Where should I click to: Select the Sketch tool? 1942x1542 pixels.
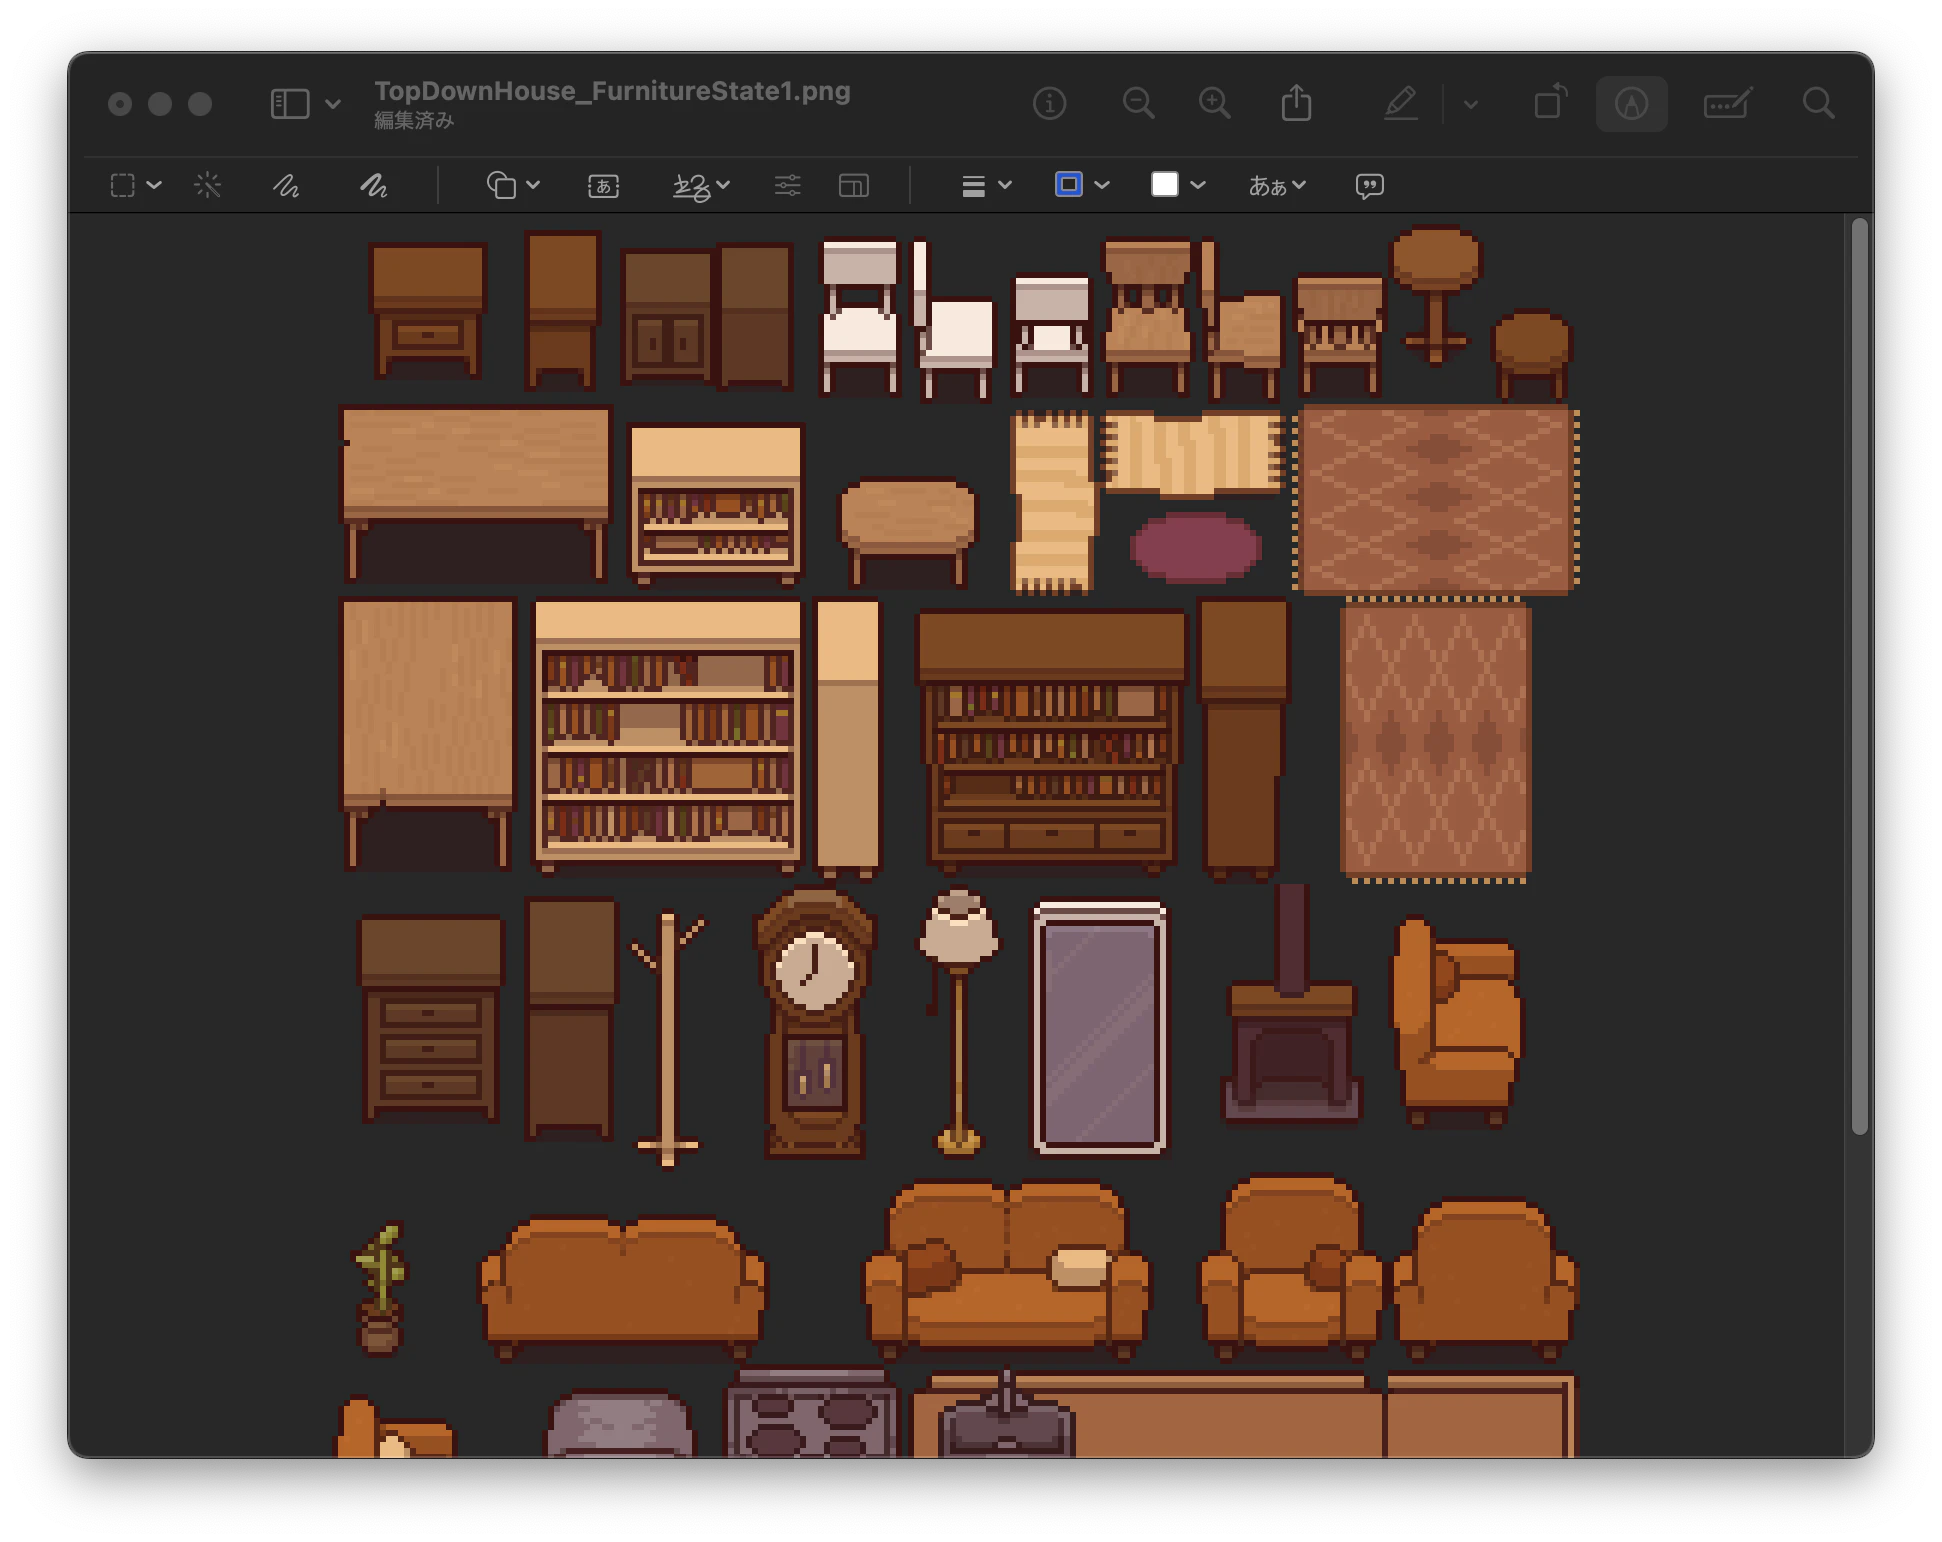[x=286, y=185]
